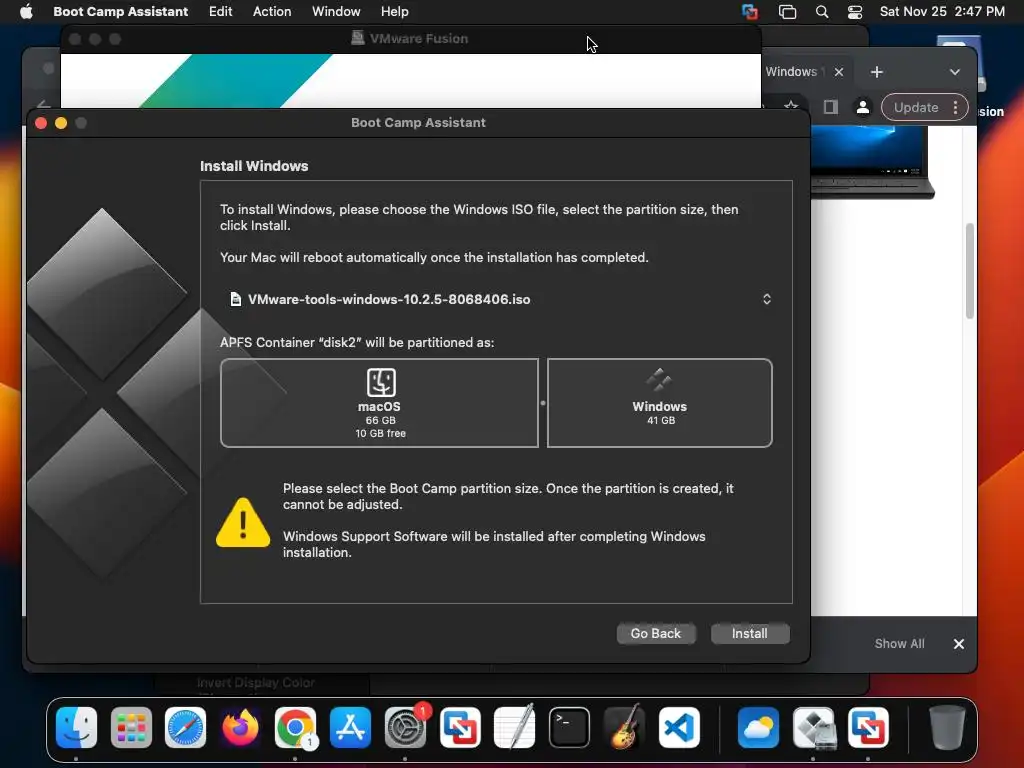Open Control Center in menu bar
Screen dimensions: 1024x768
(855, 12)
